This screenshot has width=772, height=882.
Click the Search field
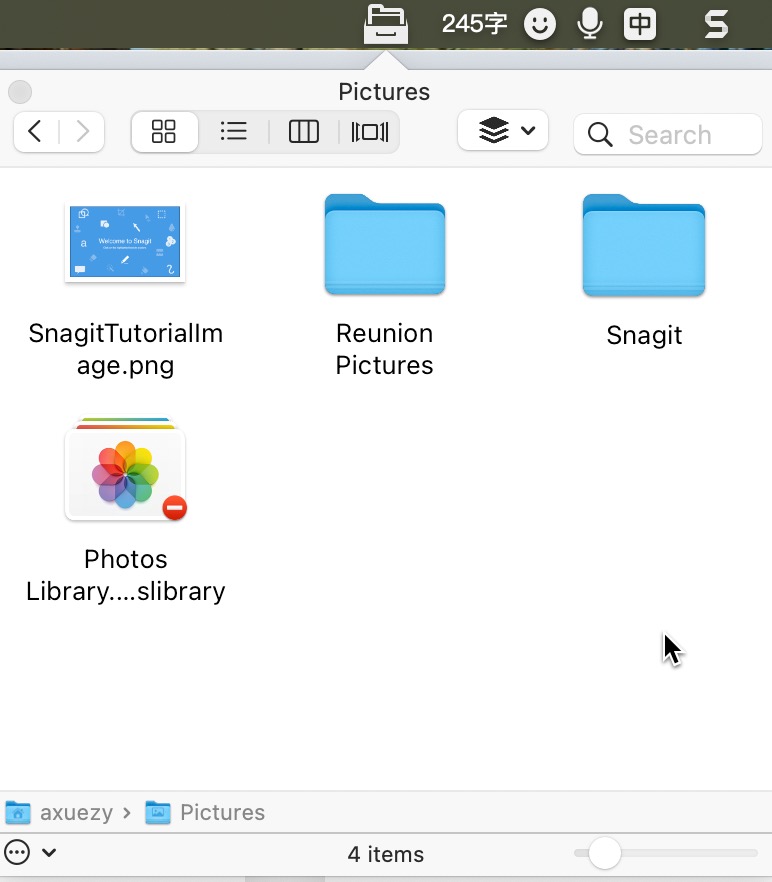tap(667, 134)
